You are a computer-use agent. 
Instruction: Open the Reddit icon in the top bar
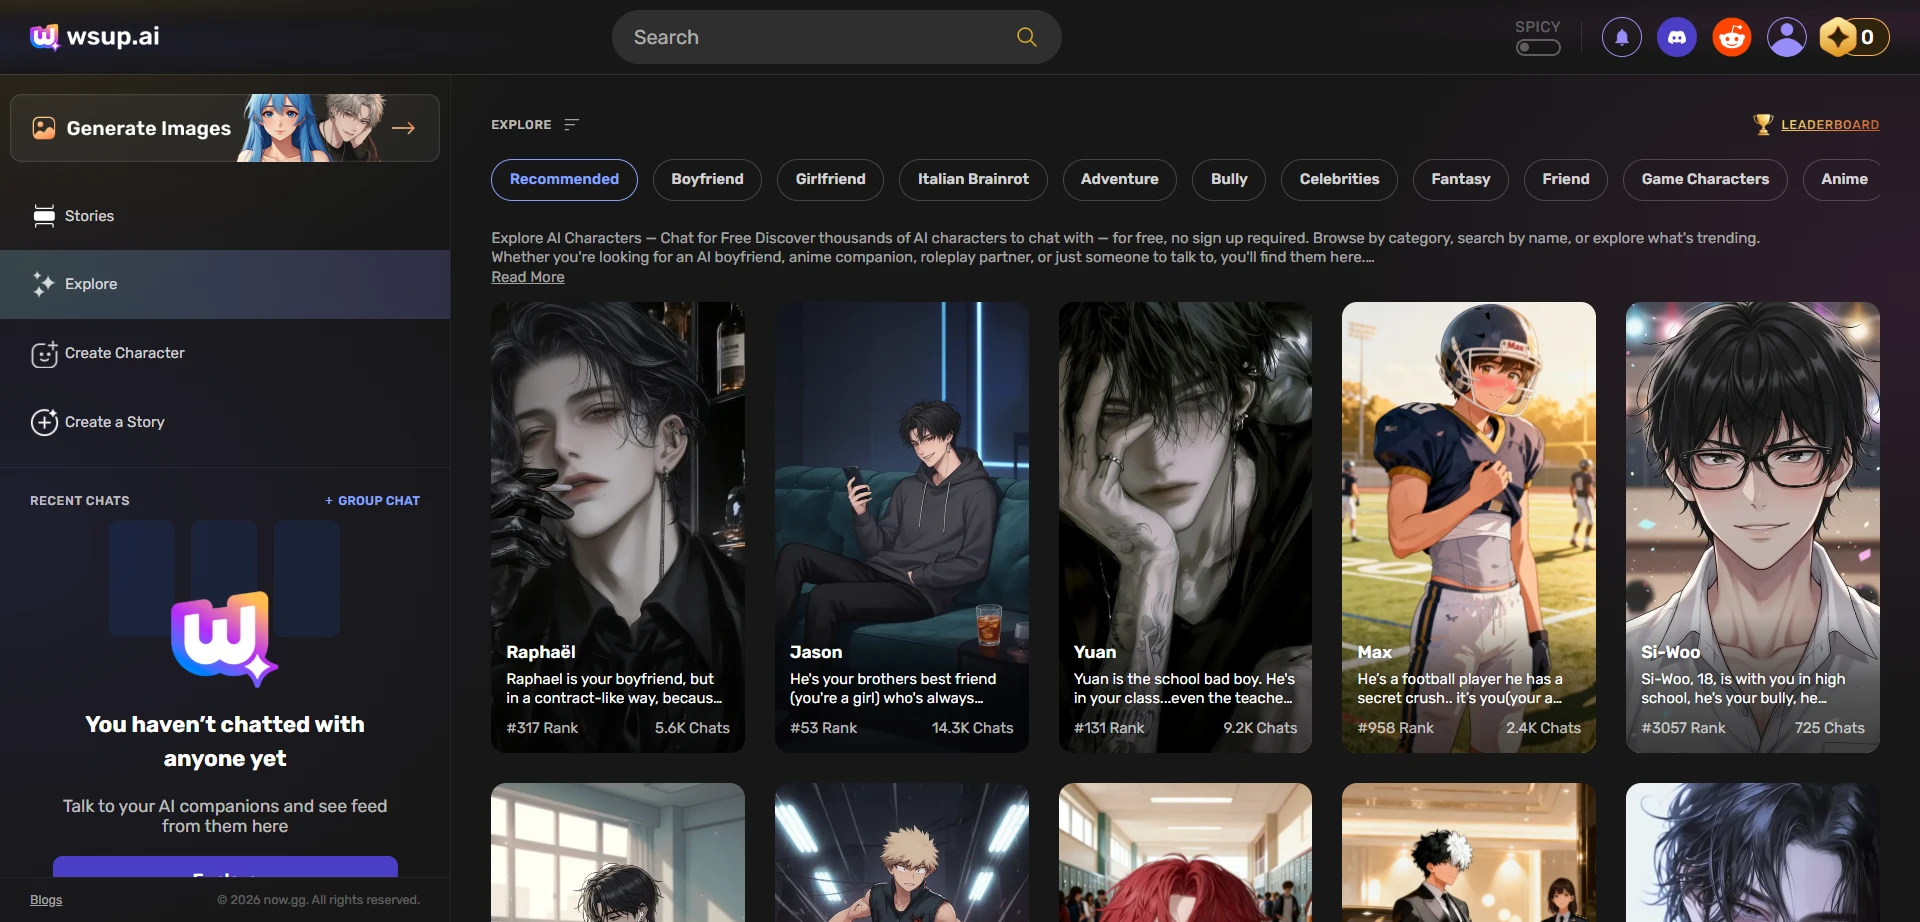[1731, 36]
